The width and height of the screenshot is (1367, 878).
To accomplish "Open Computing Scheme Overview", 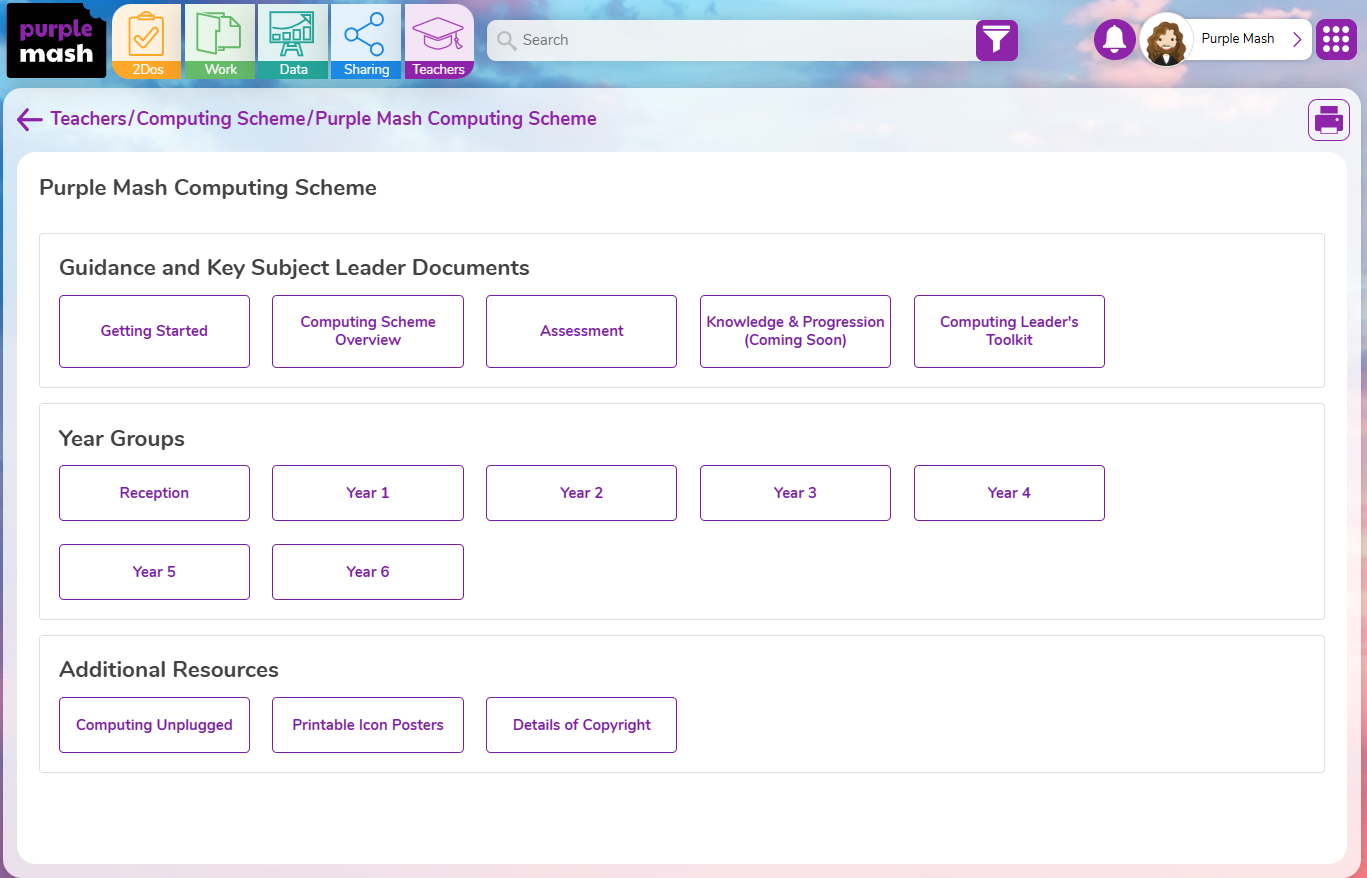I will [x=368, y=331].
